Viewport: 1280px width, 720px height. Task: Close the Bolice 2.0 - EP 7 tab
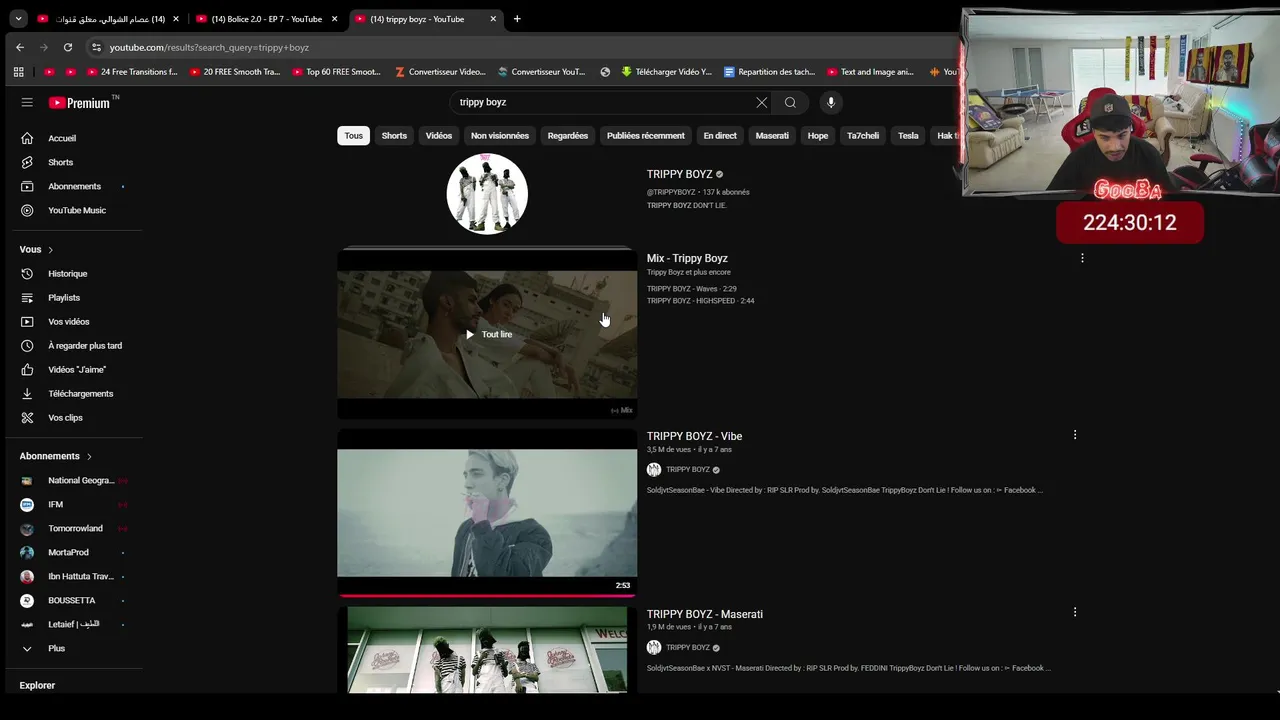coord(335,19)
